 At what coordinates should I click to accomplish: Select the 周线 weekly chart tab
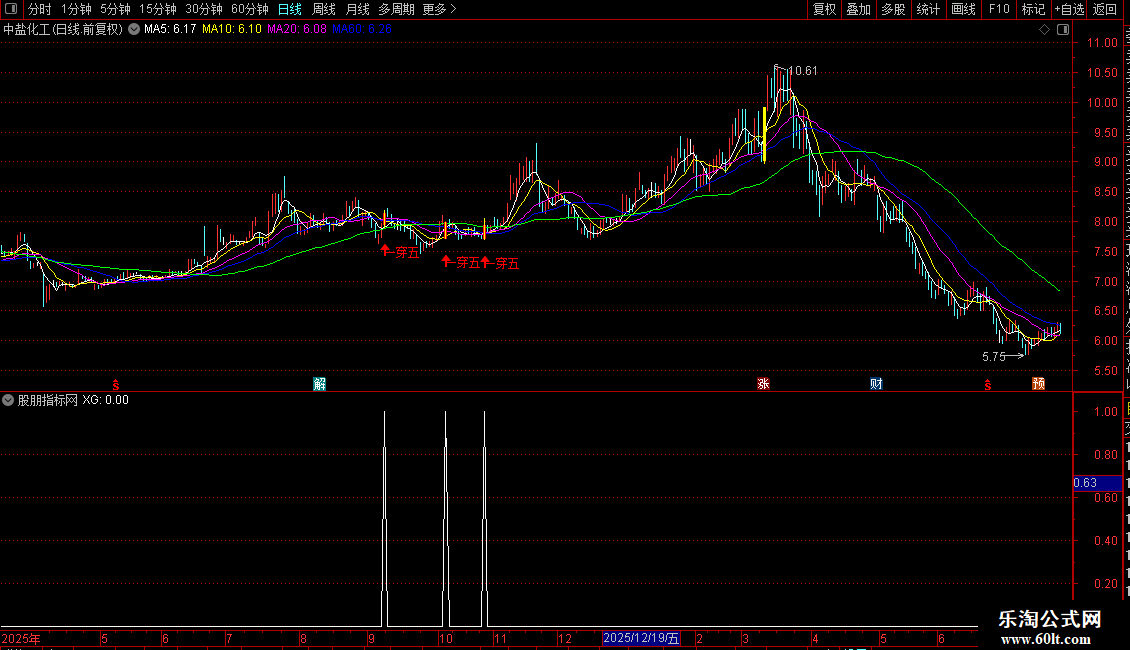click(324, 9)
